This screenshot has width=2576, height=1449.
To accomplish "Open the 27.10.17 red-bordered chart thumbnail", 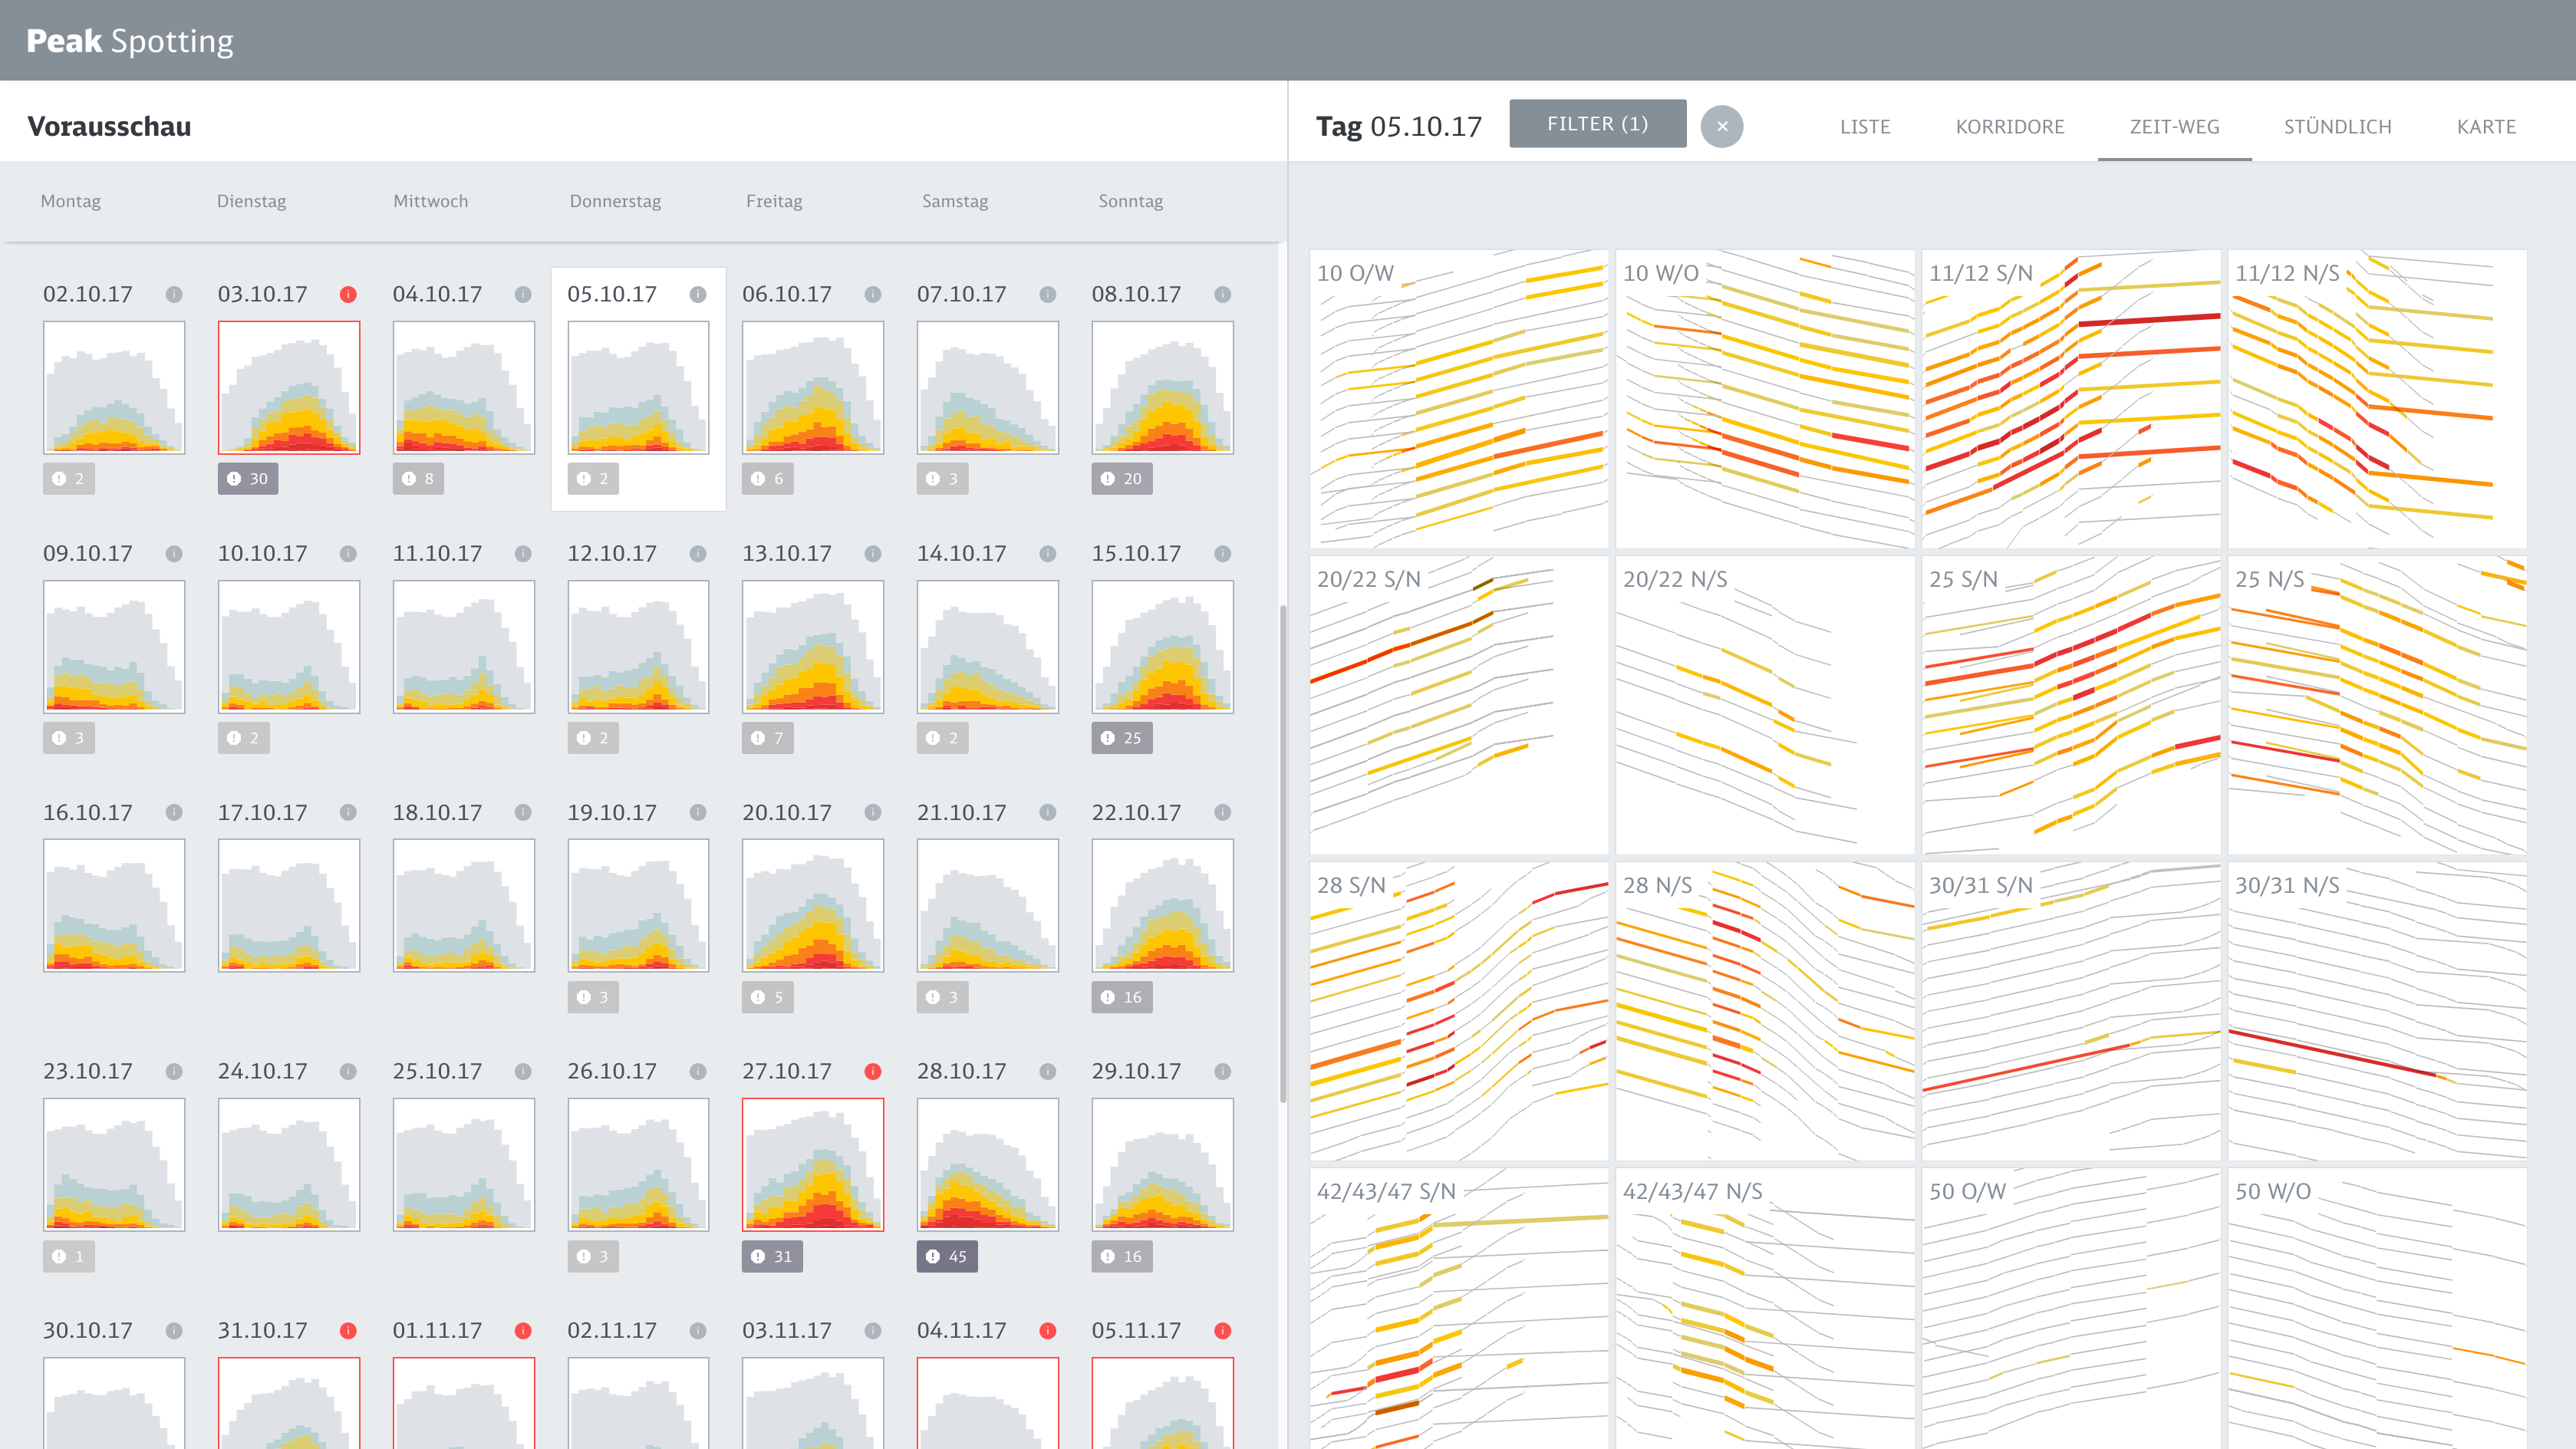I will pyautogui.click(x=812, y=1164).
